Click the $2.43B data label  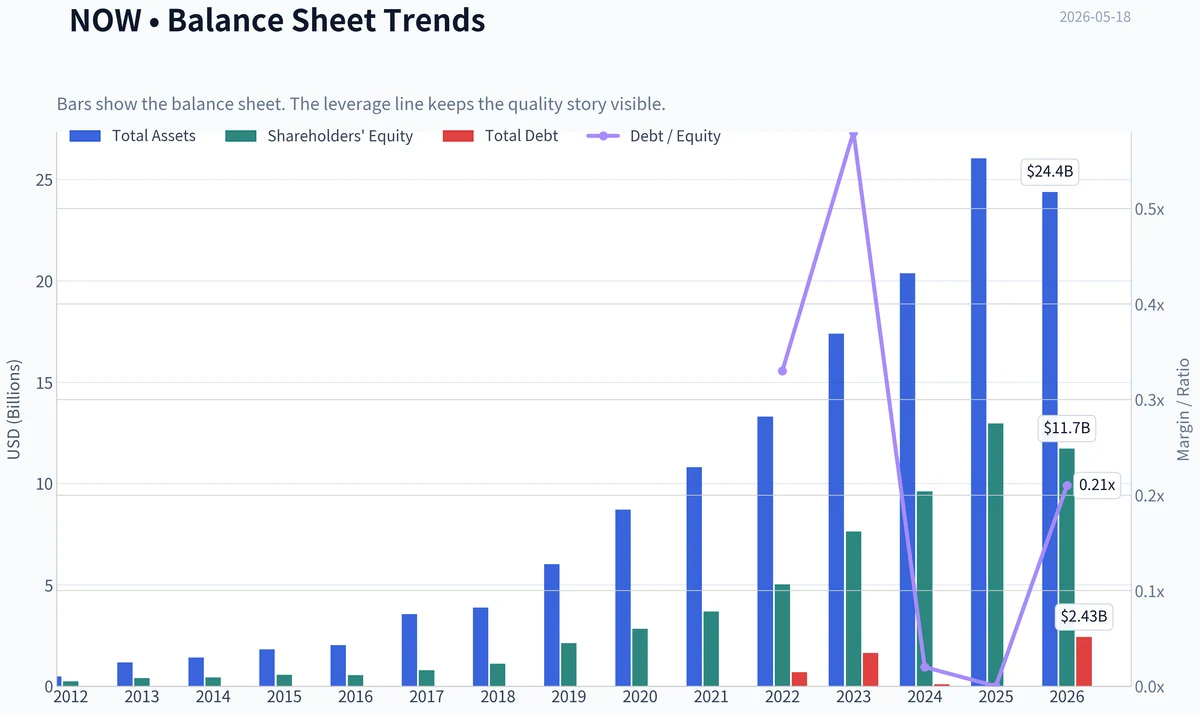pos(1084,617)
